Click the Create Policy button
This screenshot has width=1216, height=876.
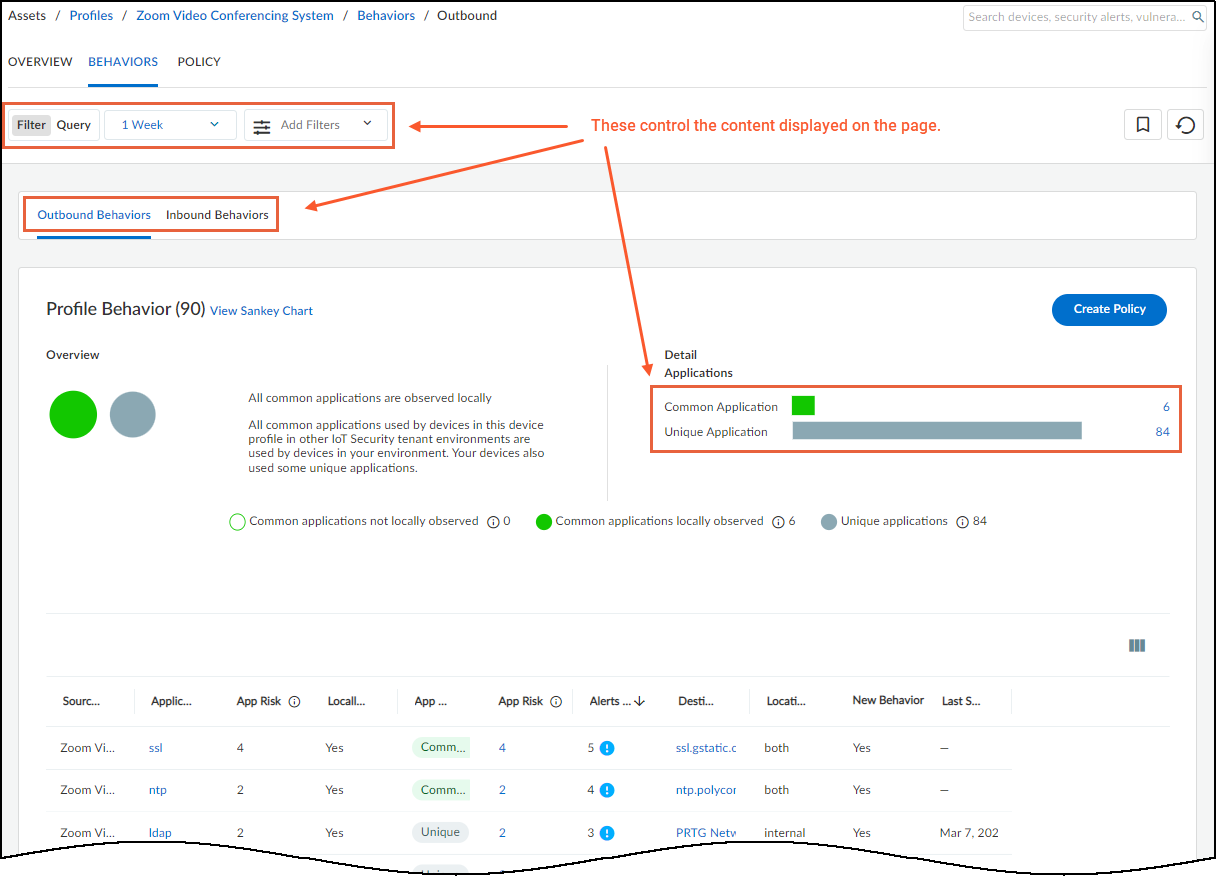tap(1108, 309)
